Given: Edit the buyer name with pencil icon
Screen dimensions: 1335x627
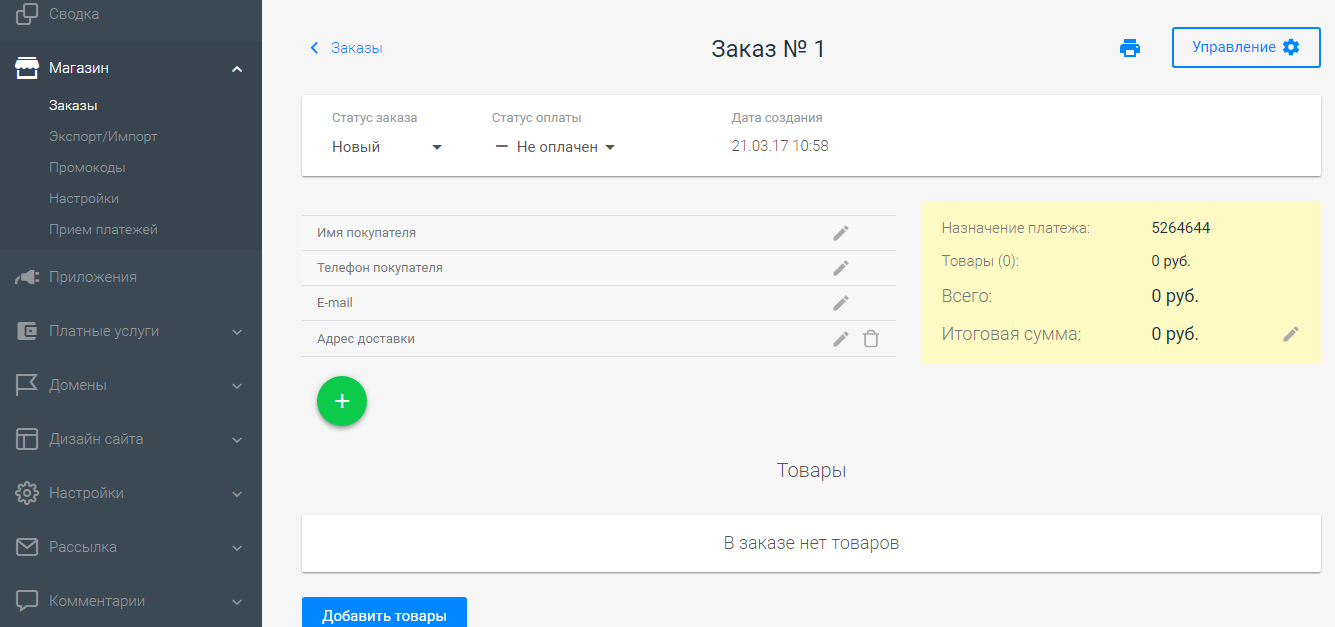Looking at the screenshot, I should [841, 233].
